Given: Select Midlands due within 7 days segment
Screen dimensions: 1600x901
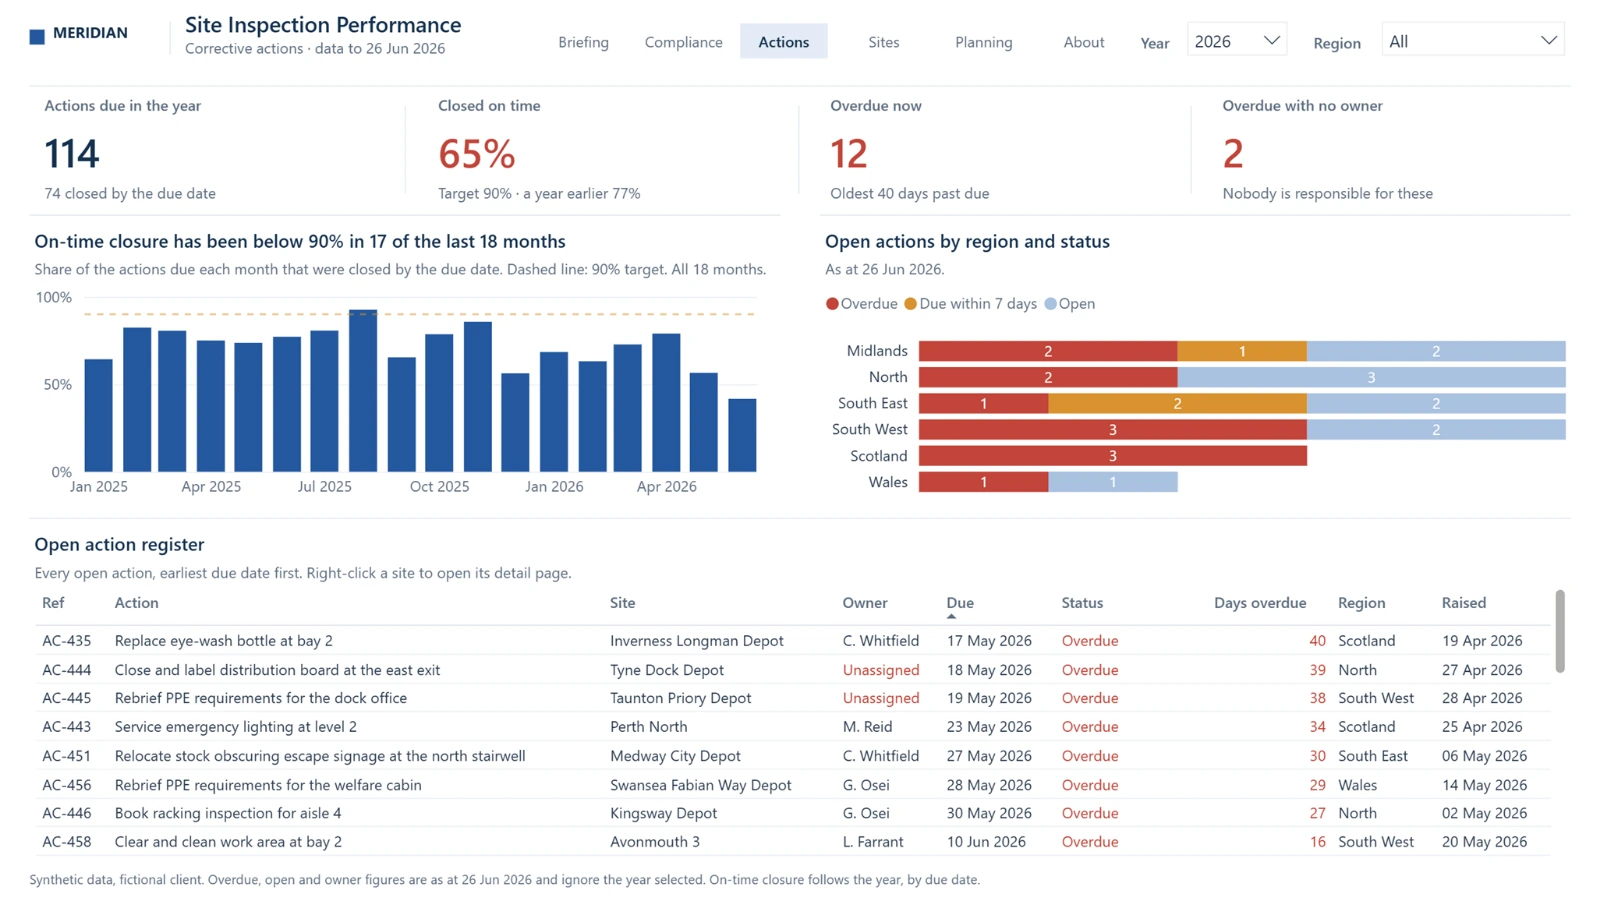Looking at the screenshot, I should point(1242,351).
